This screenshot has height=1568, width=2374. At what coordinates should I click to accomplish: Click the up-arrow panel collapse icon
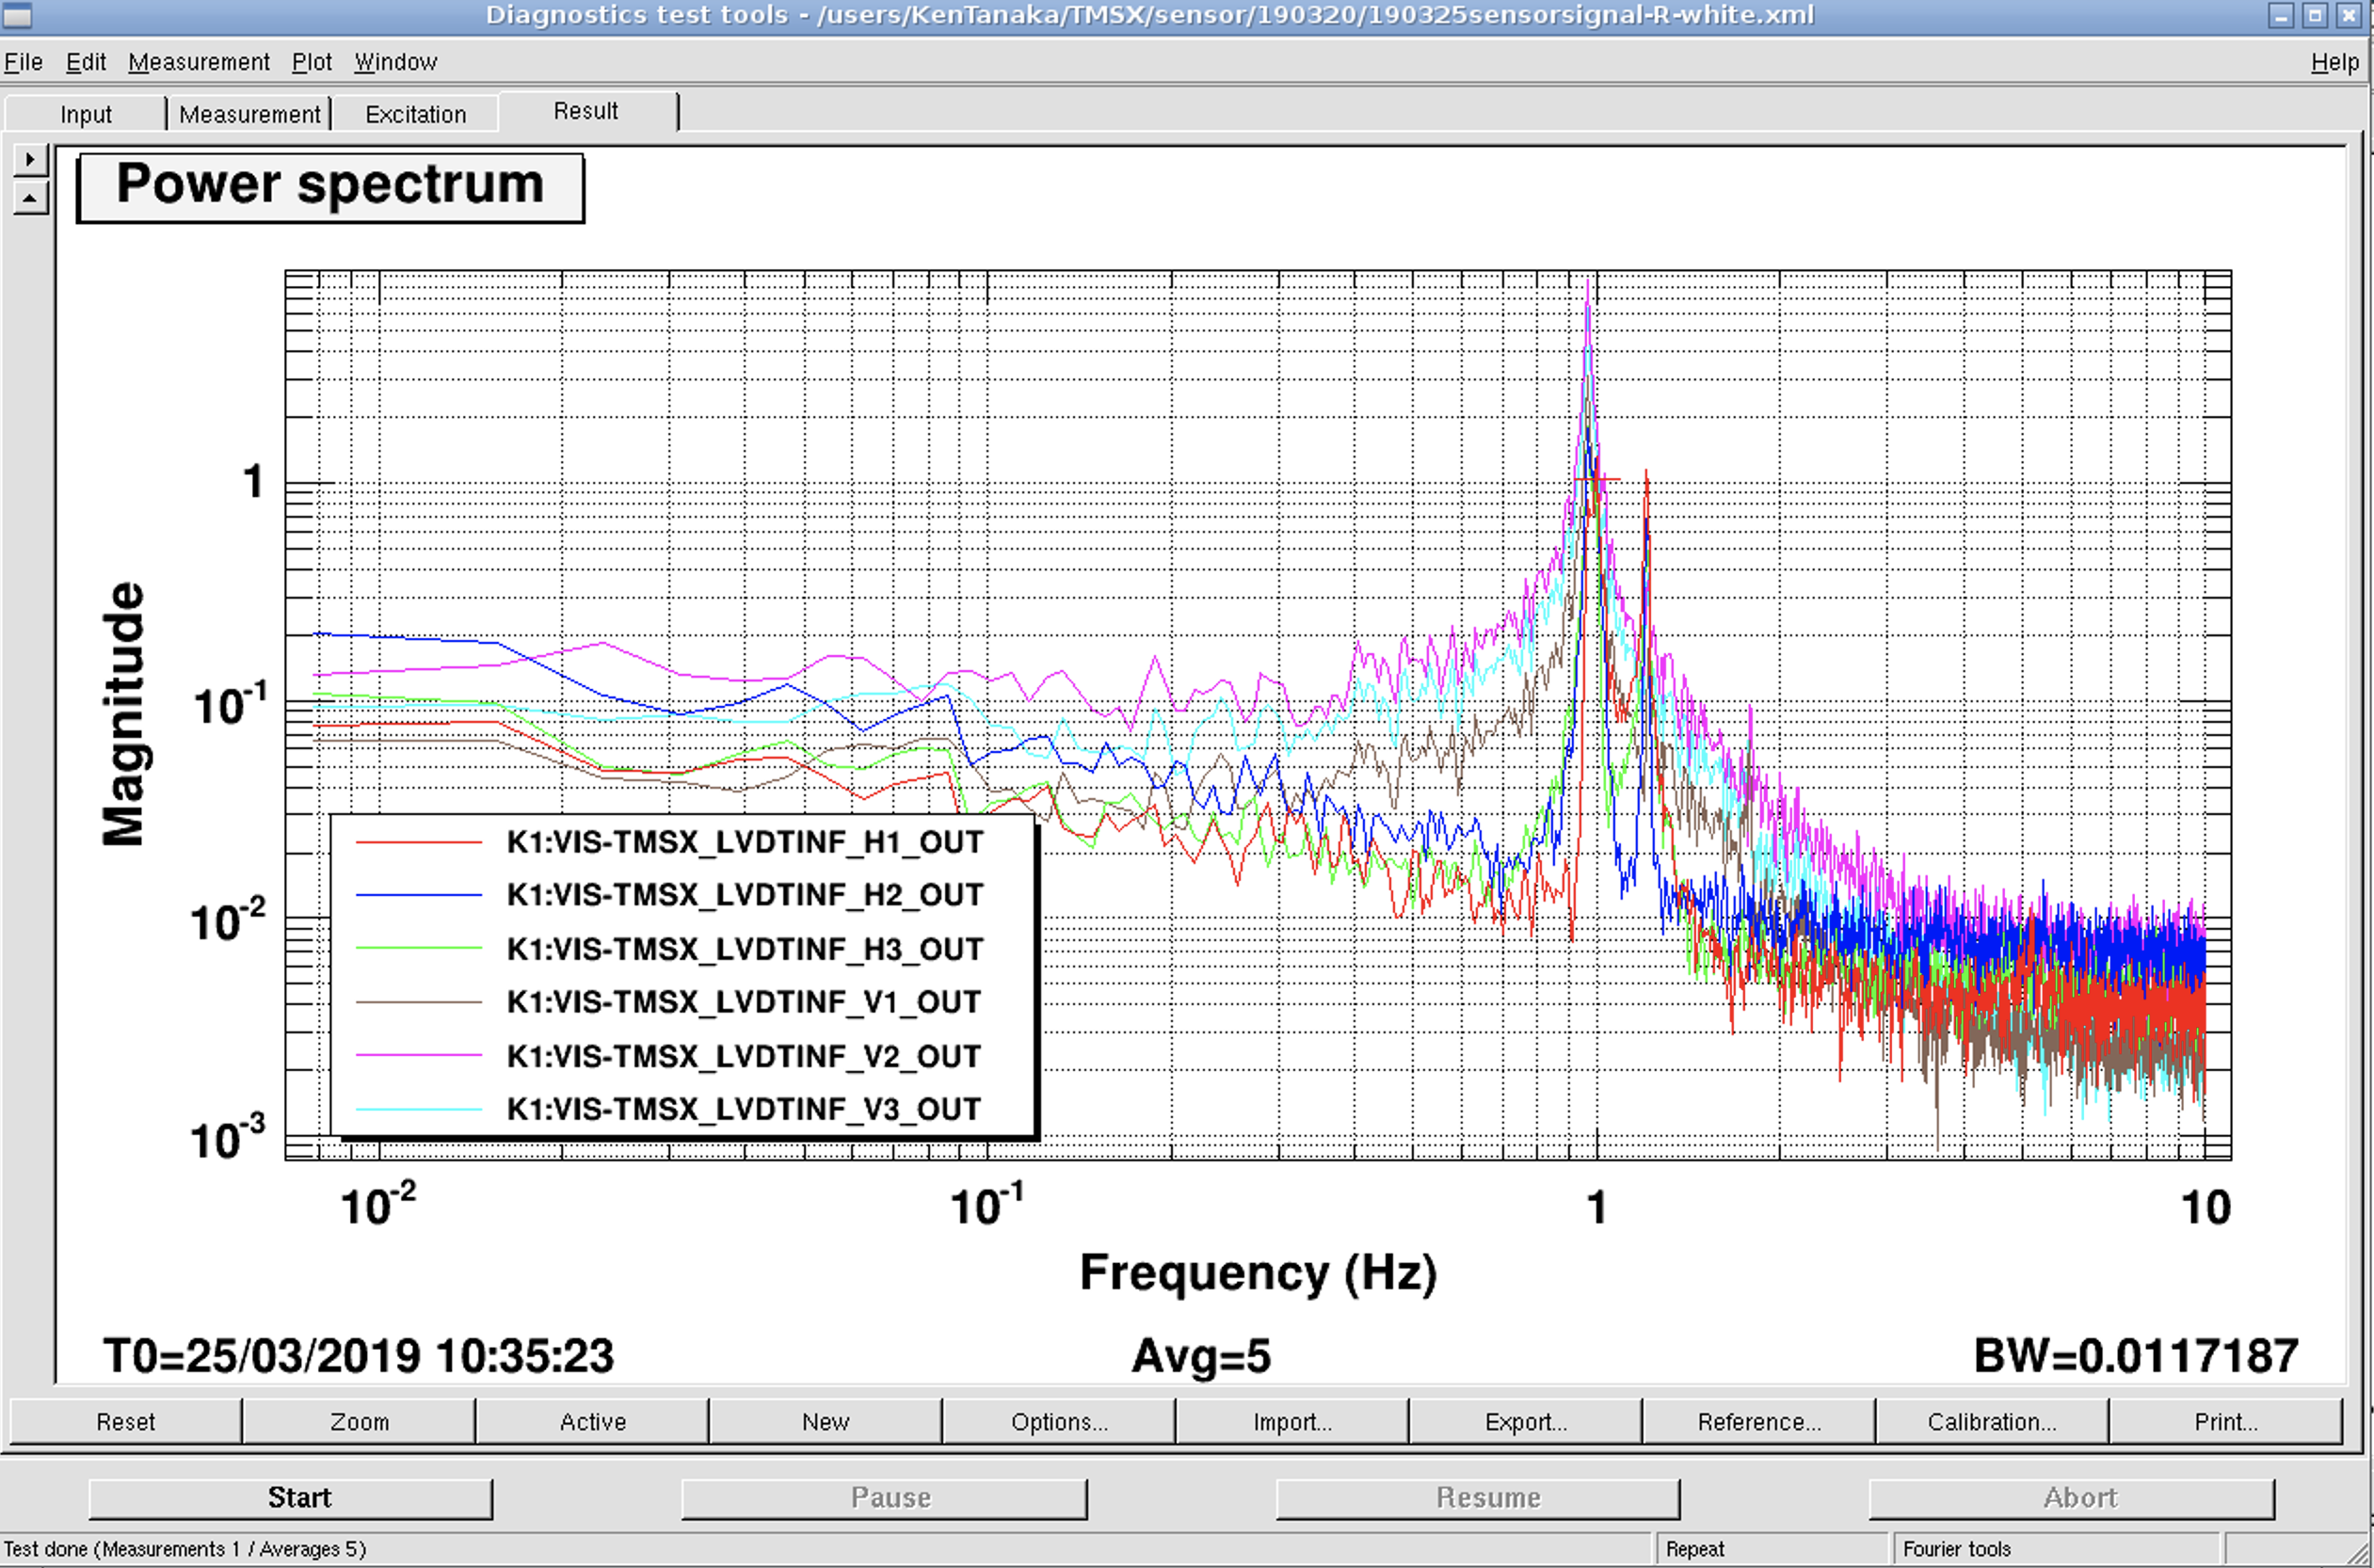pos(31,198)
